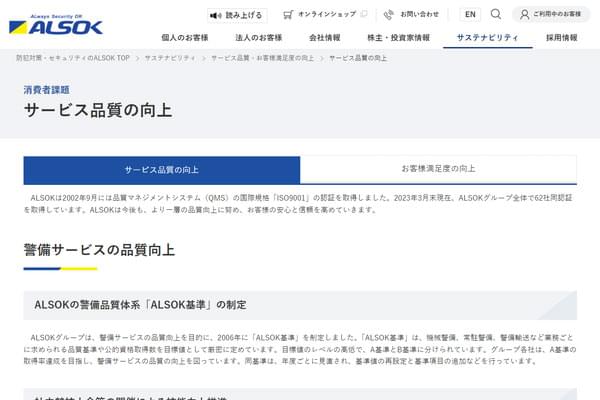
Task: Click the ご利用中のお客様 button
Action: 551,15
